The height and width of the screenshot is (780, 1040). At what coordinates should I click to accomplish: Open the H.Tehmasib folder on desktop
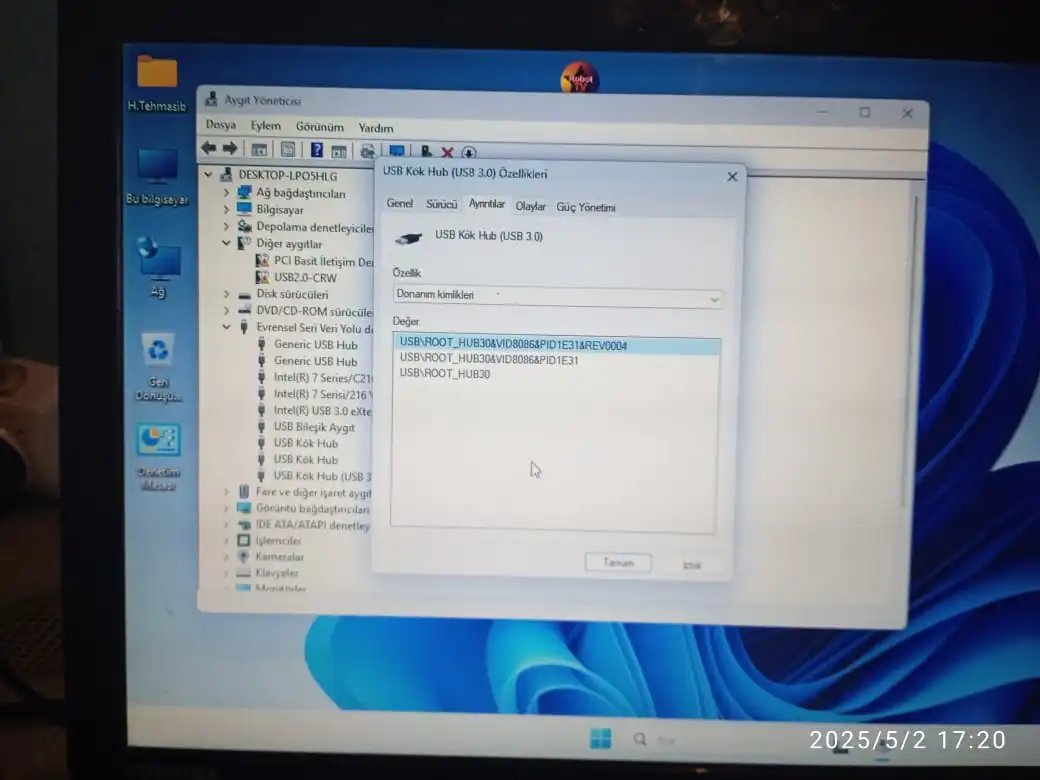(157, 84)
